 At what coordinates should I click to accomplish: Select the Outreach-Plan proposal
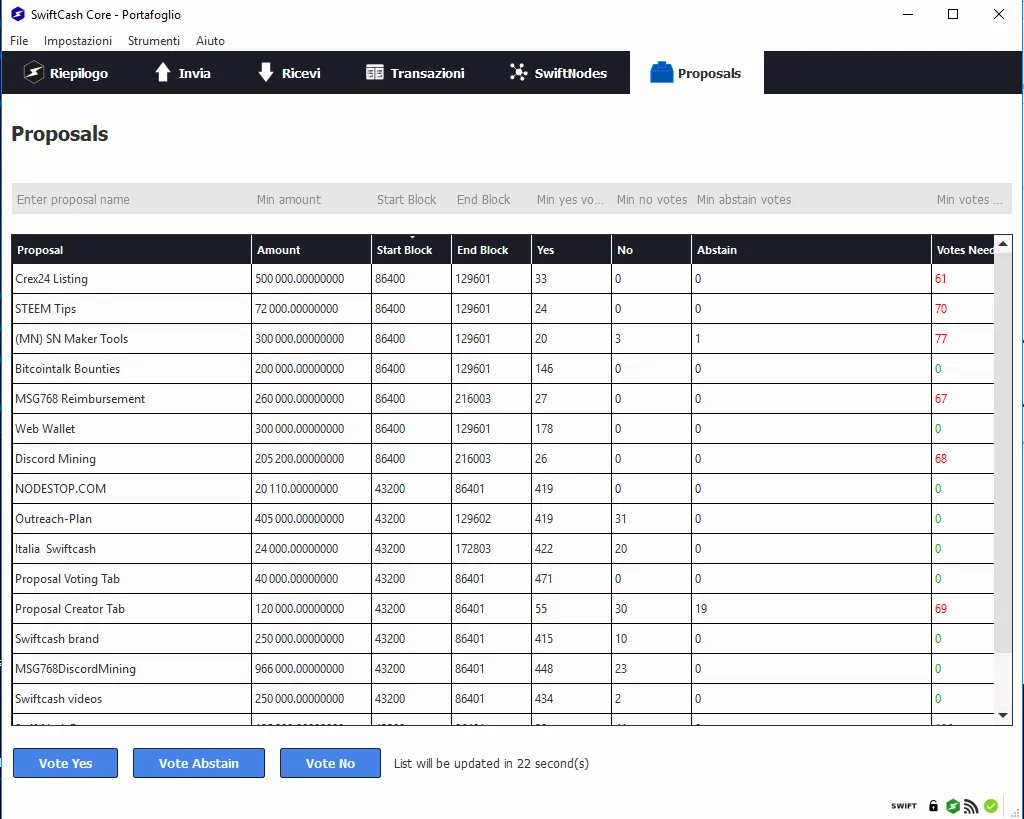tap(503, 519)
